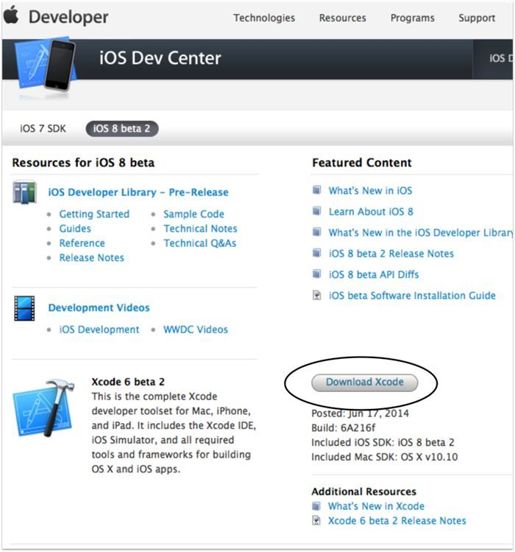The width and height of the screenshot is (515, 552).
Task: Click the iOS Dev Center banner title
Action: pos(160,58)
